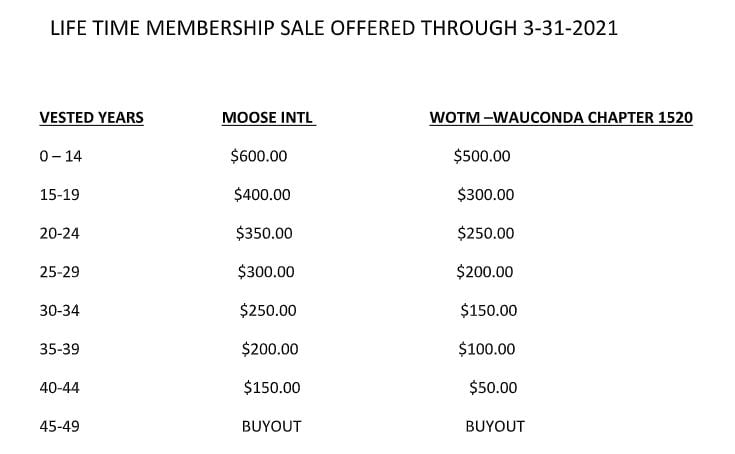Viewport: 735px width, 454px height.
Task: Click the WOTM price for 25-29 years
Action: point(485,272)
